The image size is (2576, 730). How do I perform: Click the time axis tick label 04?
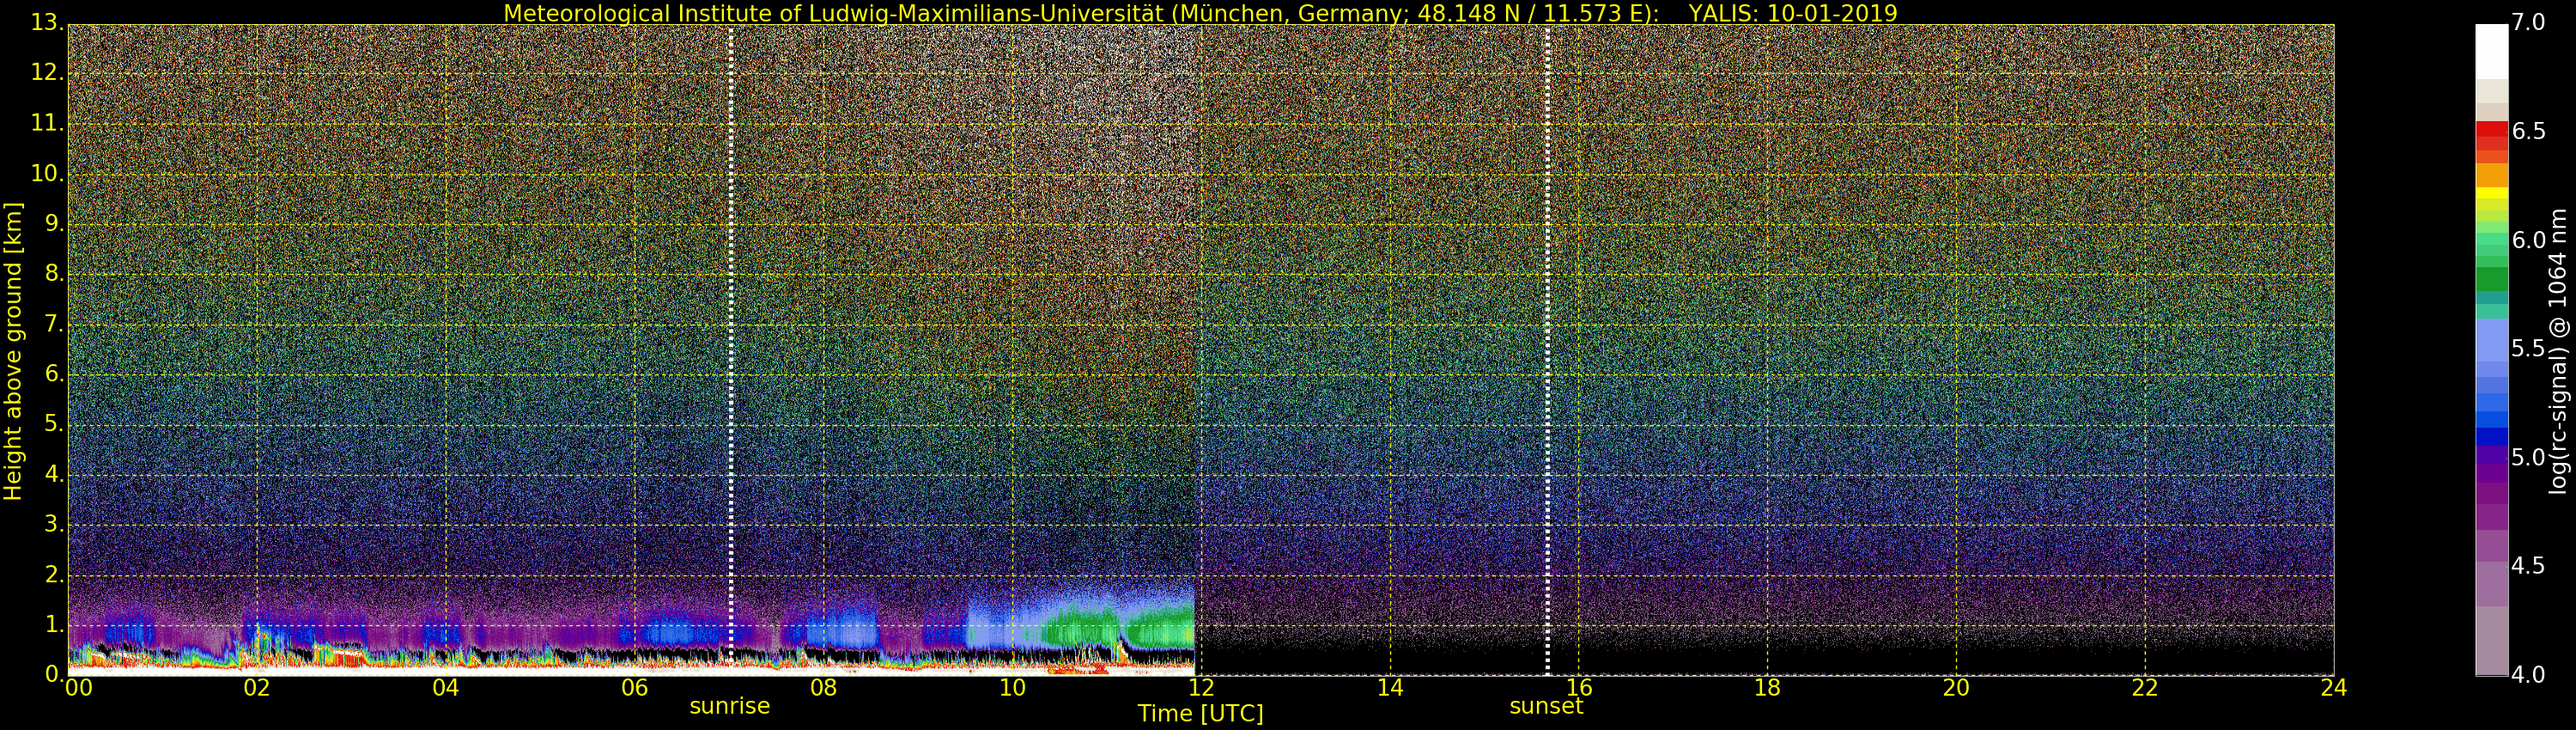446,688
